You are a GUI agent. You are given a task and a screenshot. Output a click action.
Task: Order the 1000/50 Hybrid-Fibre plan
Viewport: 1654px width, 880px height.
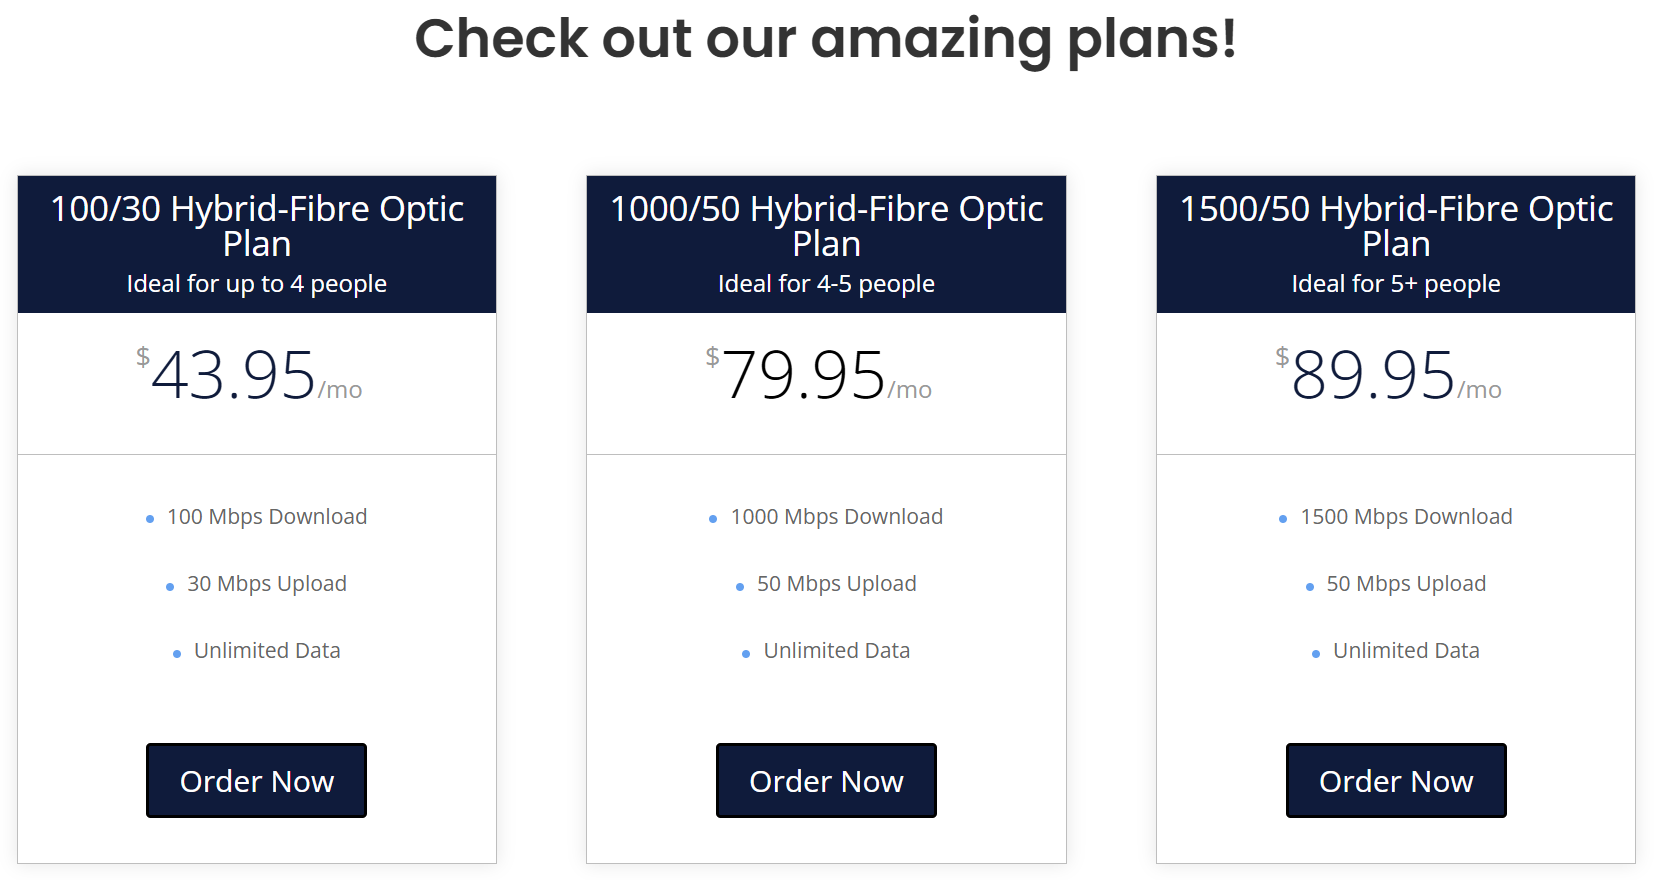(826, 781)
